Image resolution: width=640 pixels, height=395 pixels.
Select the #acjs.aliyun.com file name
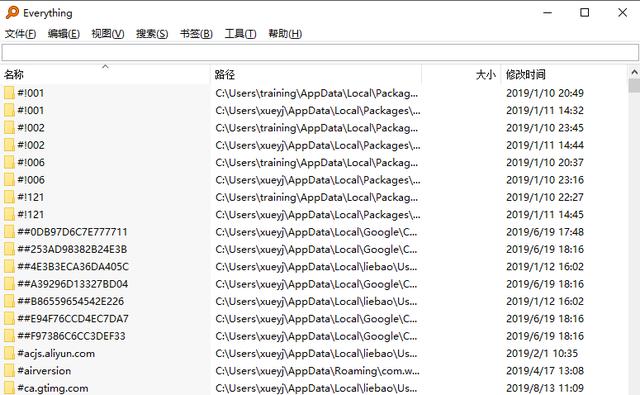coord(56,353)
